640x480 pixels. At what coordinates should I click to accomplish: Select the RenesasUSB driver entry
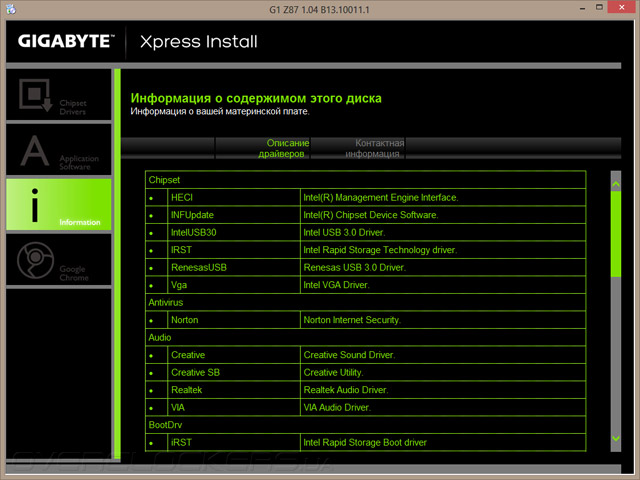click(199, 268)
